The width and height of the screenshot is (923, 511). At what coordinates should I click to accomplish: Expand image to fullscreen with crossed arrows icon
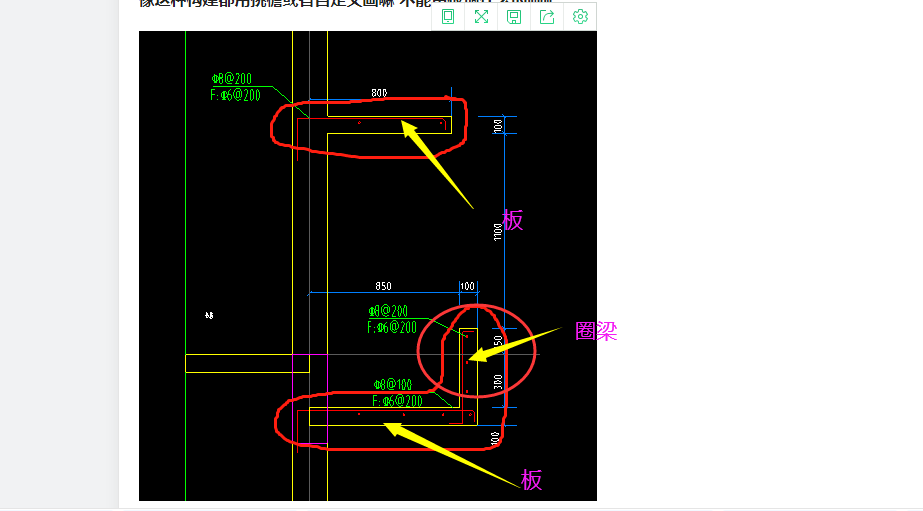(x=481, y=16)
